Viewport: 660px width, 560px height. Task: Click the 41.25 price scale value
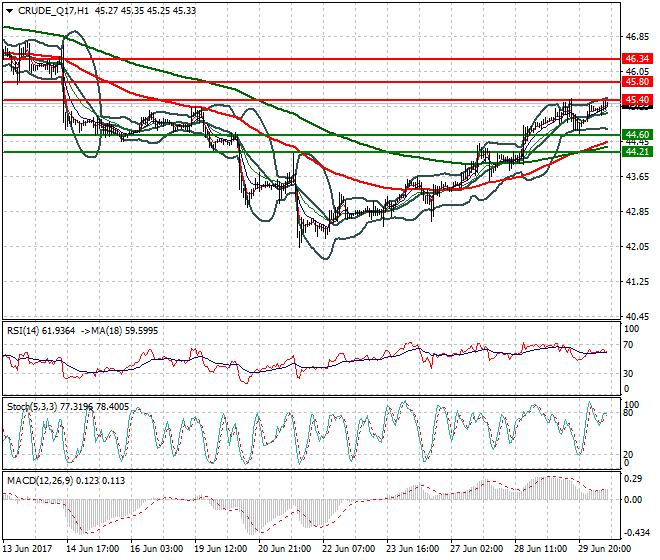pyautogui.click(x=637, y=281)
